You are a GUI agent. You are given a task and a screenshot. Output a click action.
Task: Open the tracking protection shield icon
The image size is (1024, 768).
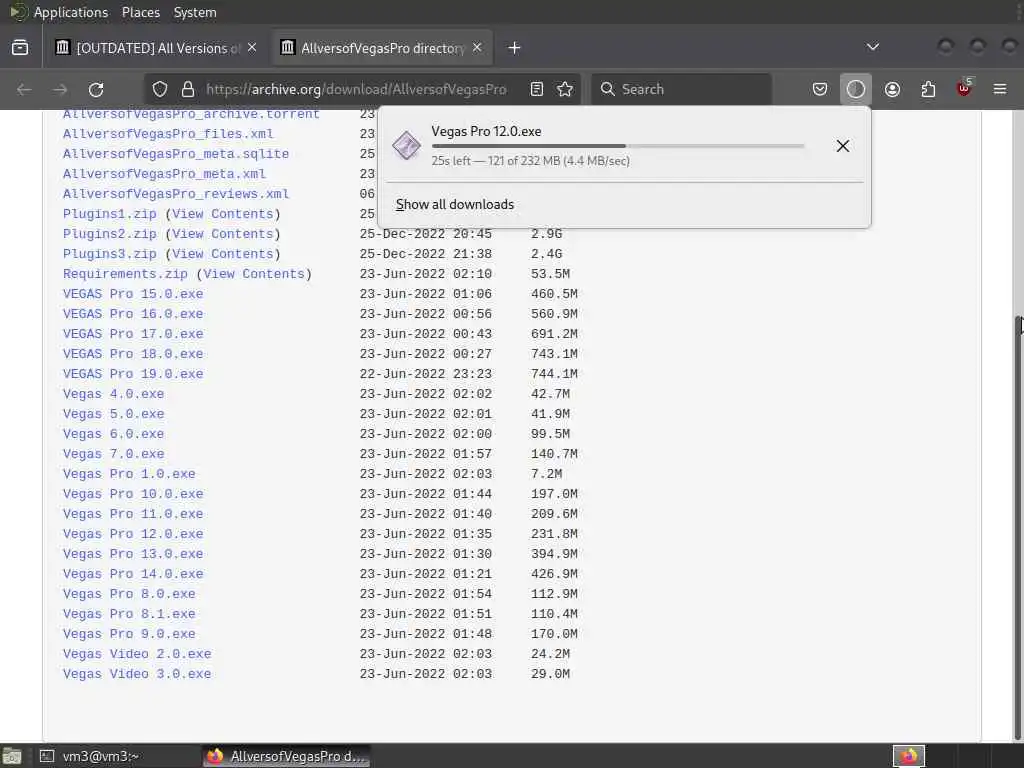click(x=160, y=89)
